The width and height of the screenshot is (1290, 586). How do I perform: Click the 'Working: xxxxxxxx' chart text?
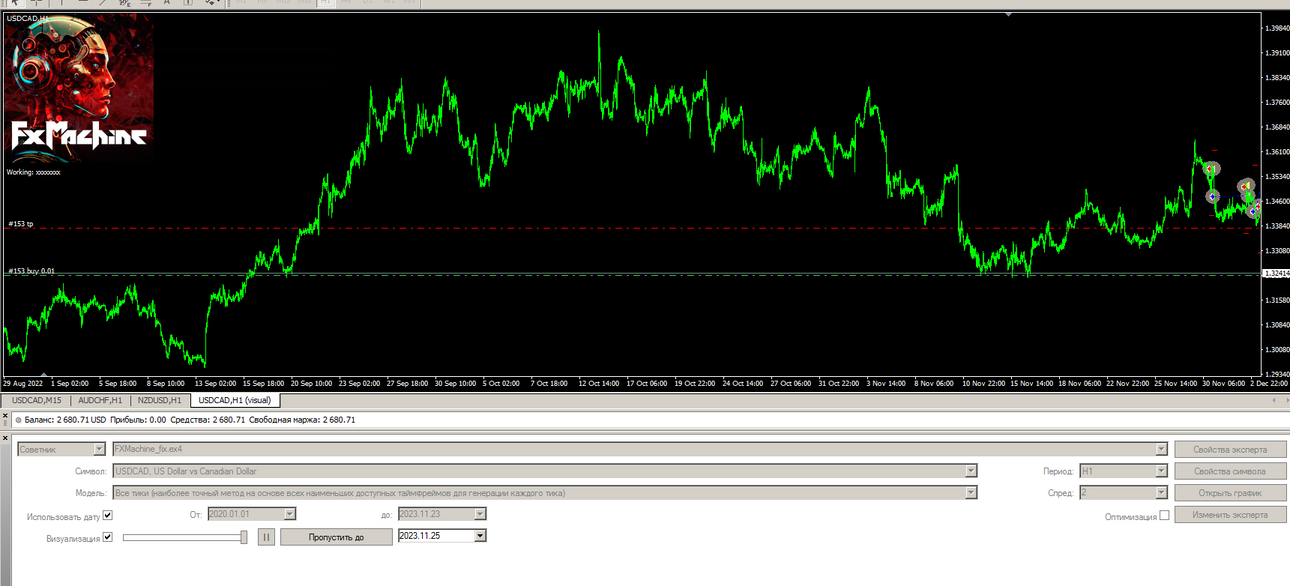33,172
